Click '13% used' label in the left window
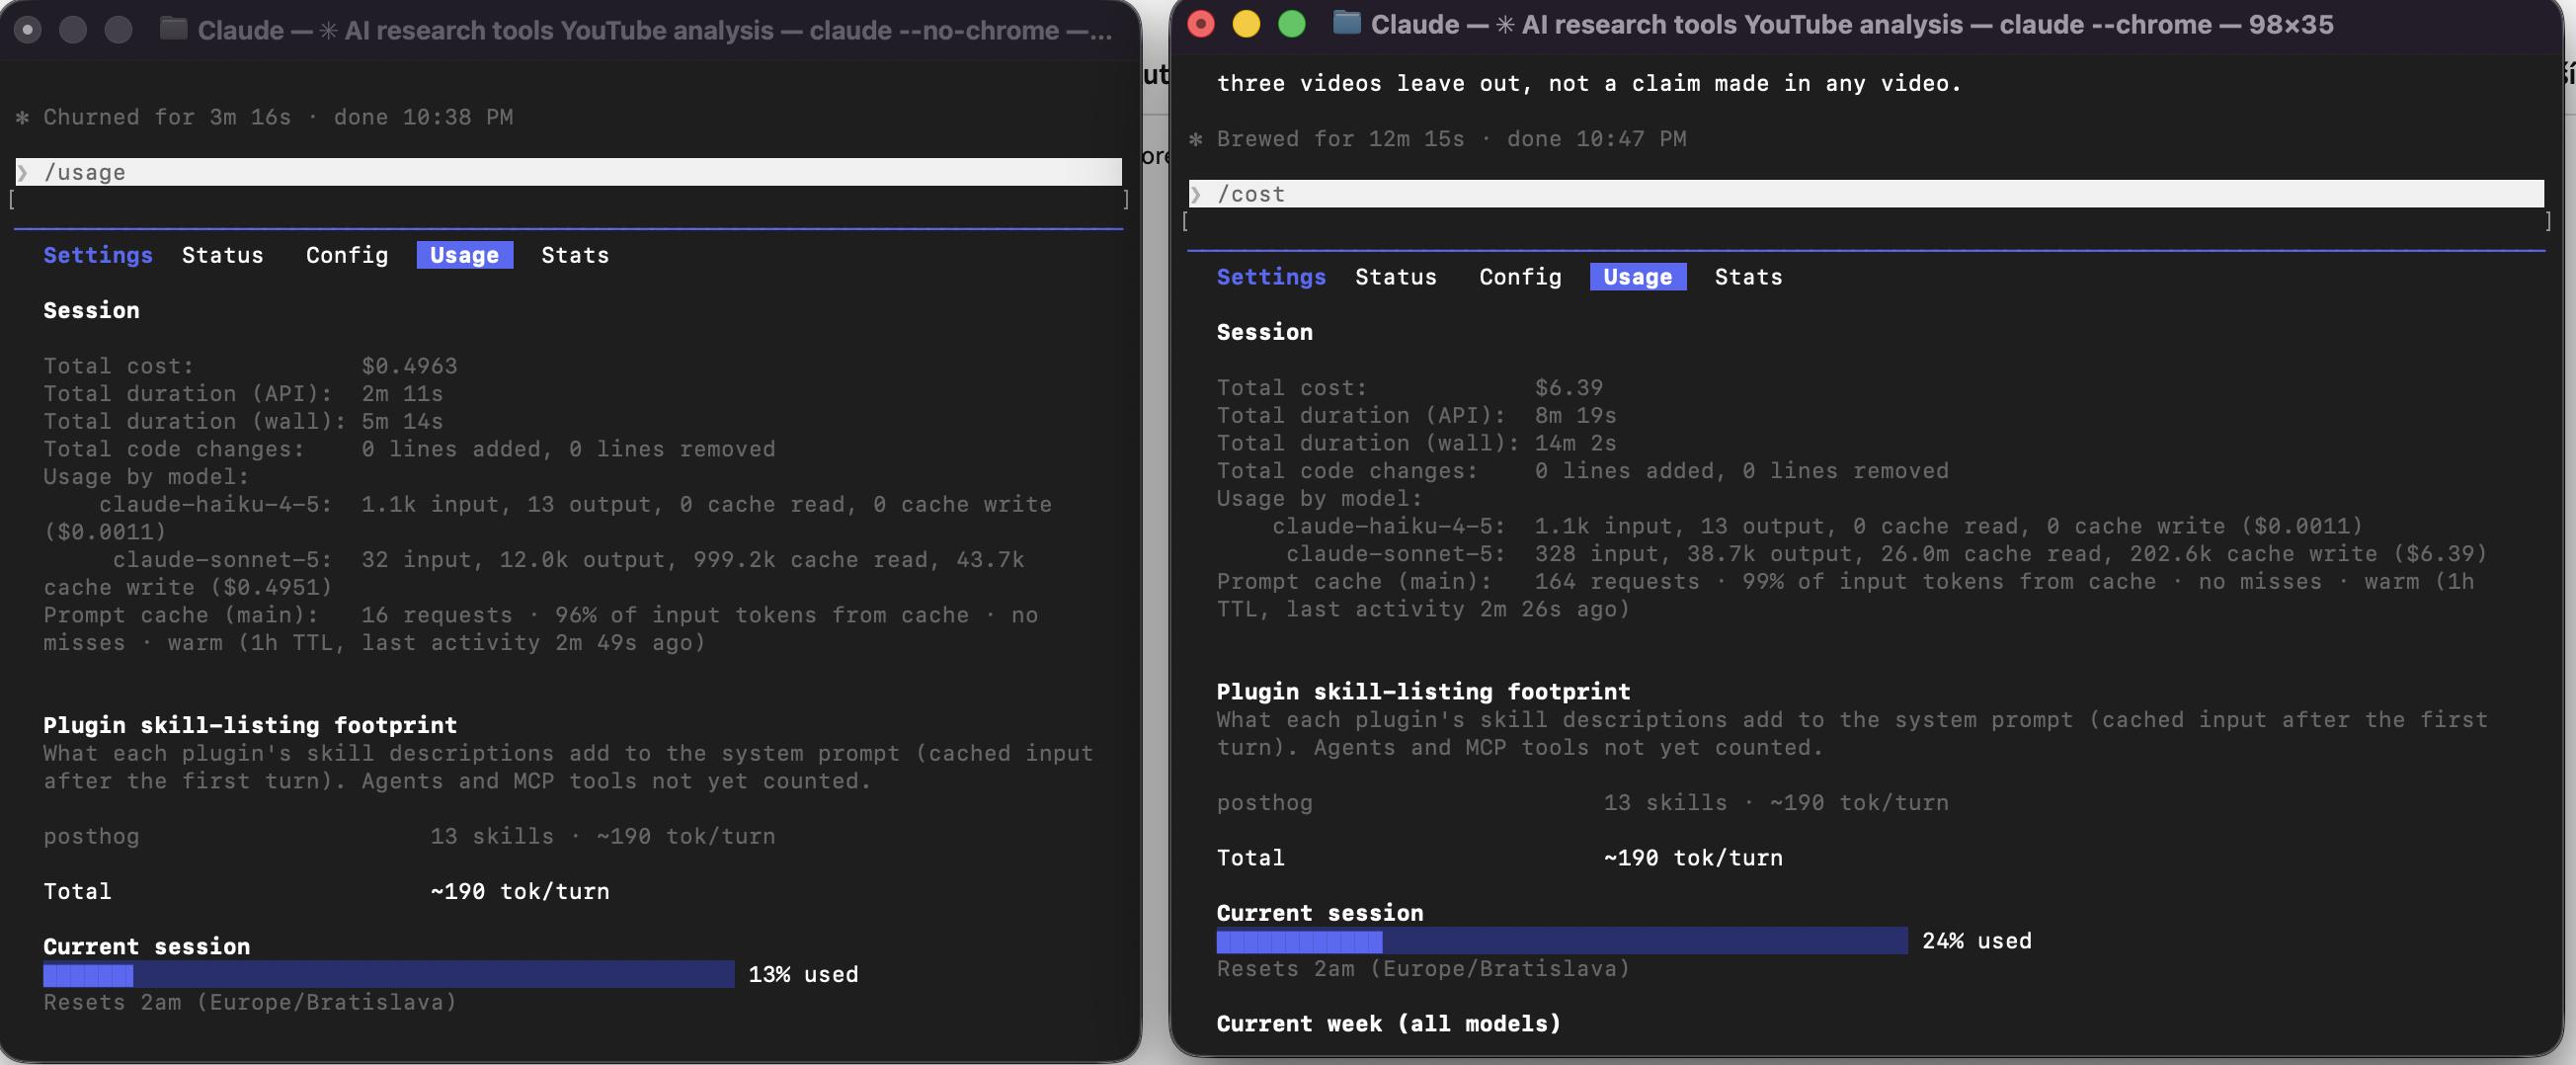The width and height of the screenshot is (2576, 1065). click(x=803, y=975)
